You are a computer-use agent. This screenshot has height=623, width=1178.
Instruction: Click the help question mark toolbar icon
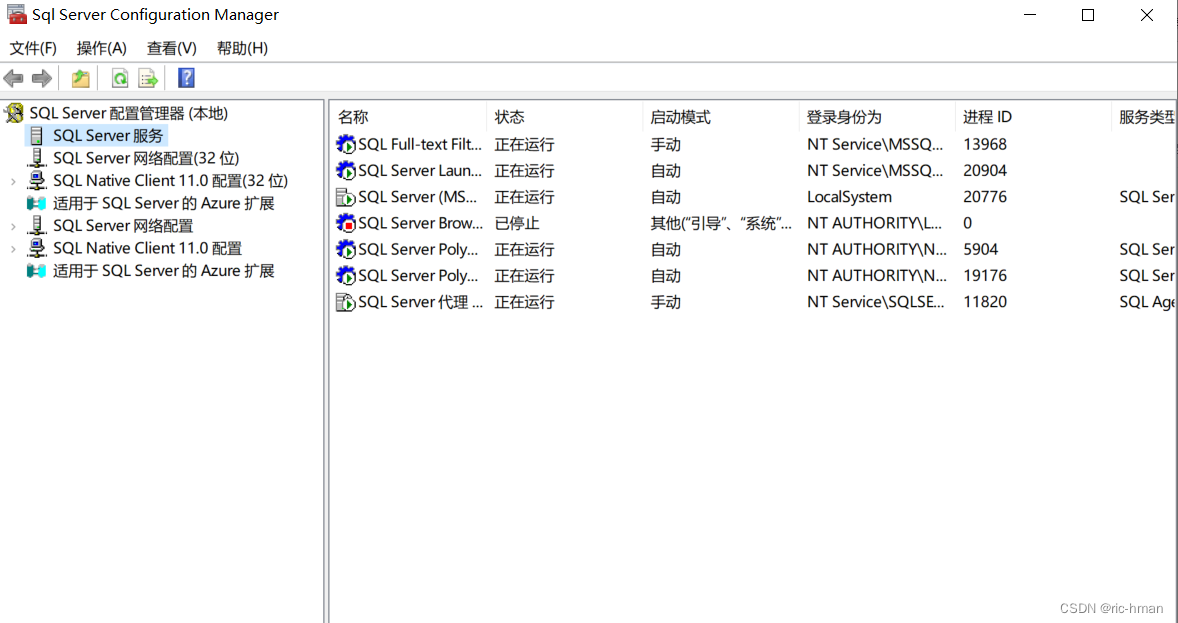(x=186, y=77)
